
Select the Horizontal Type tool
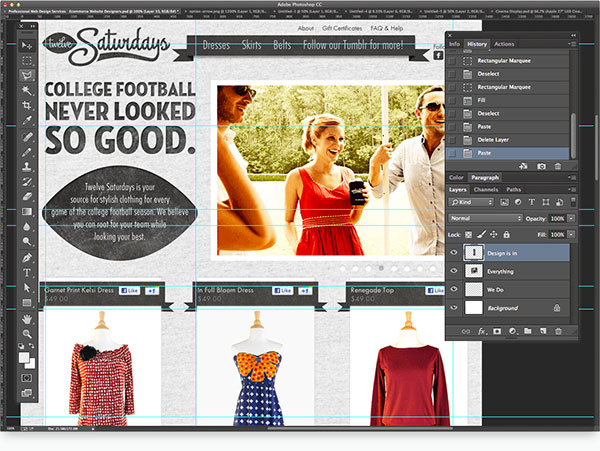[x=28, y=272]
